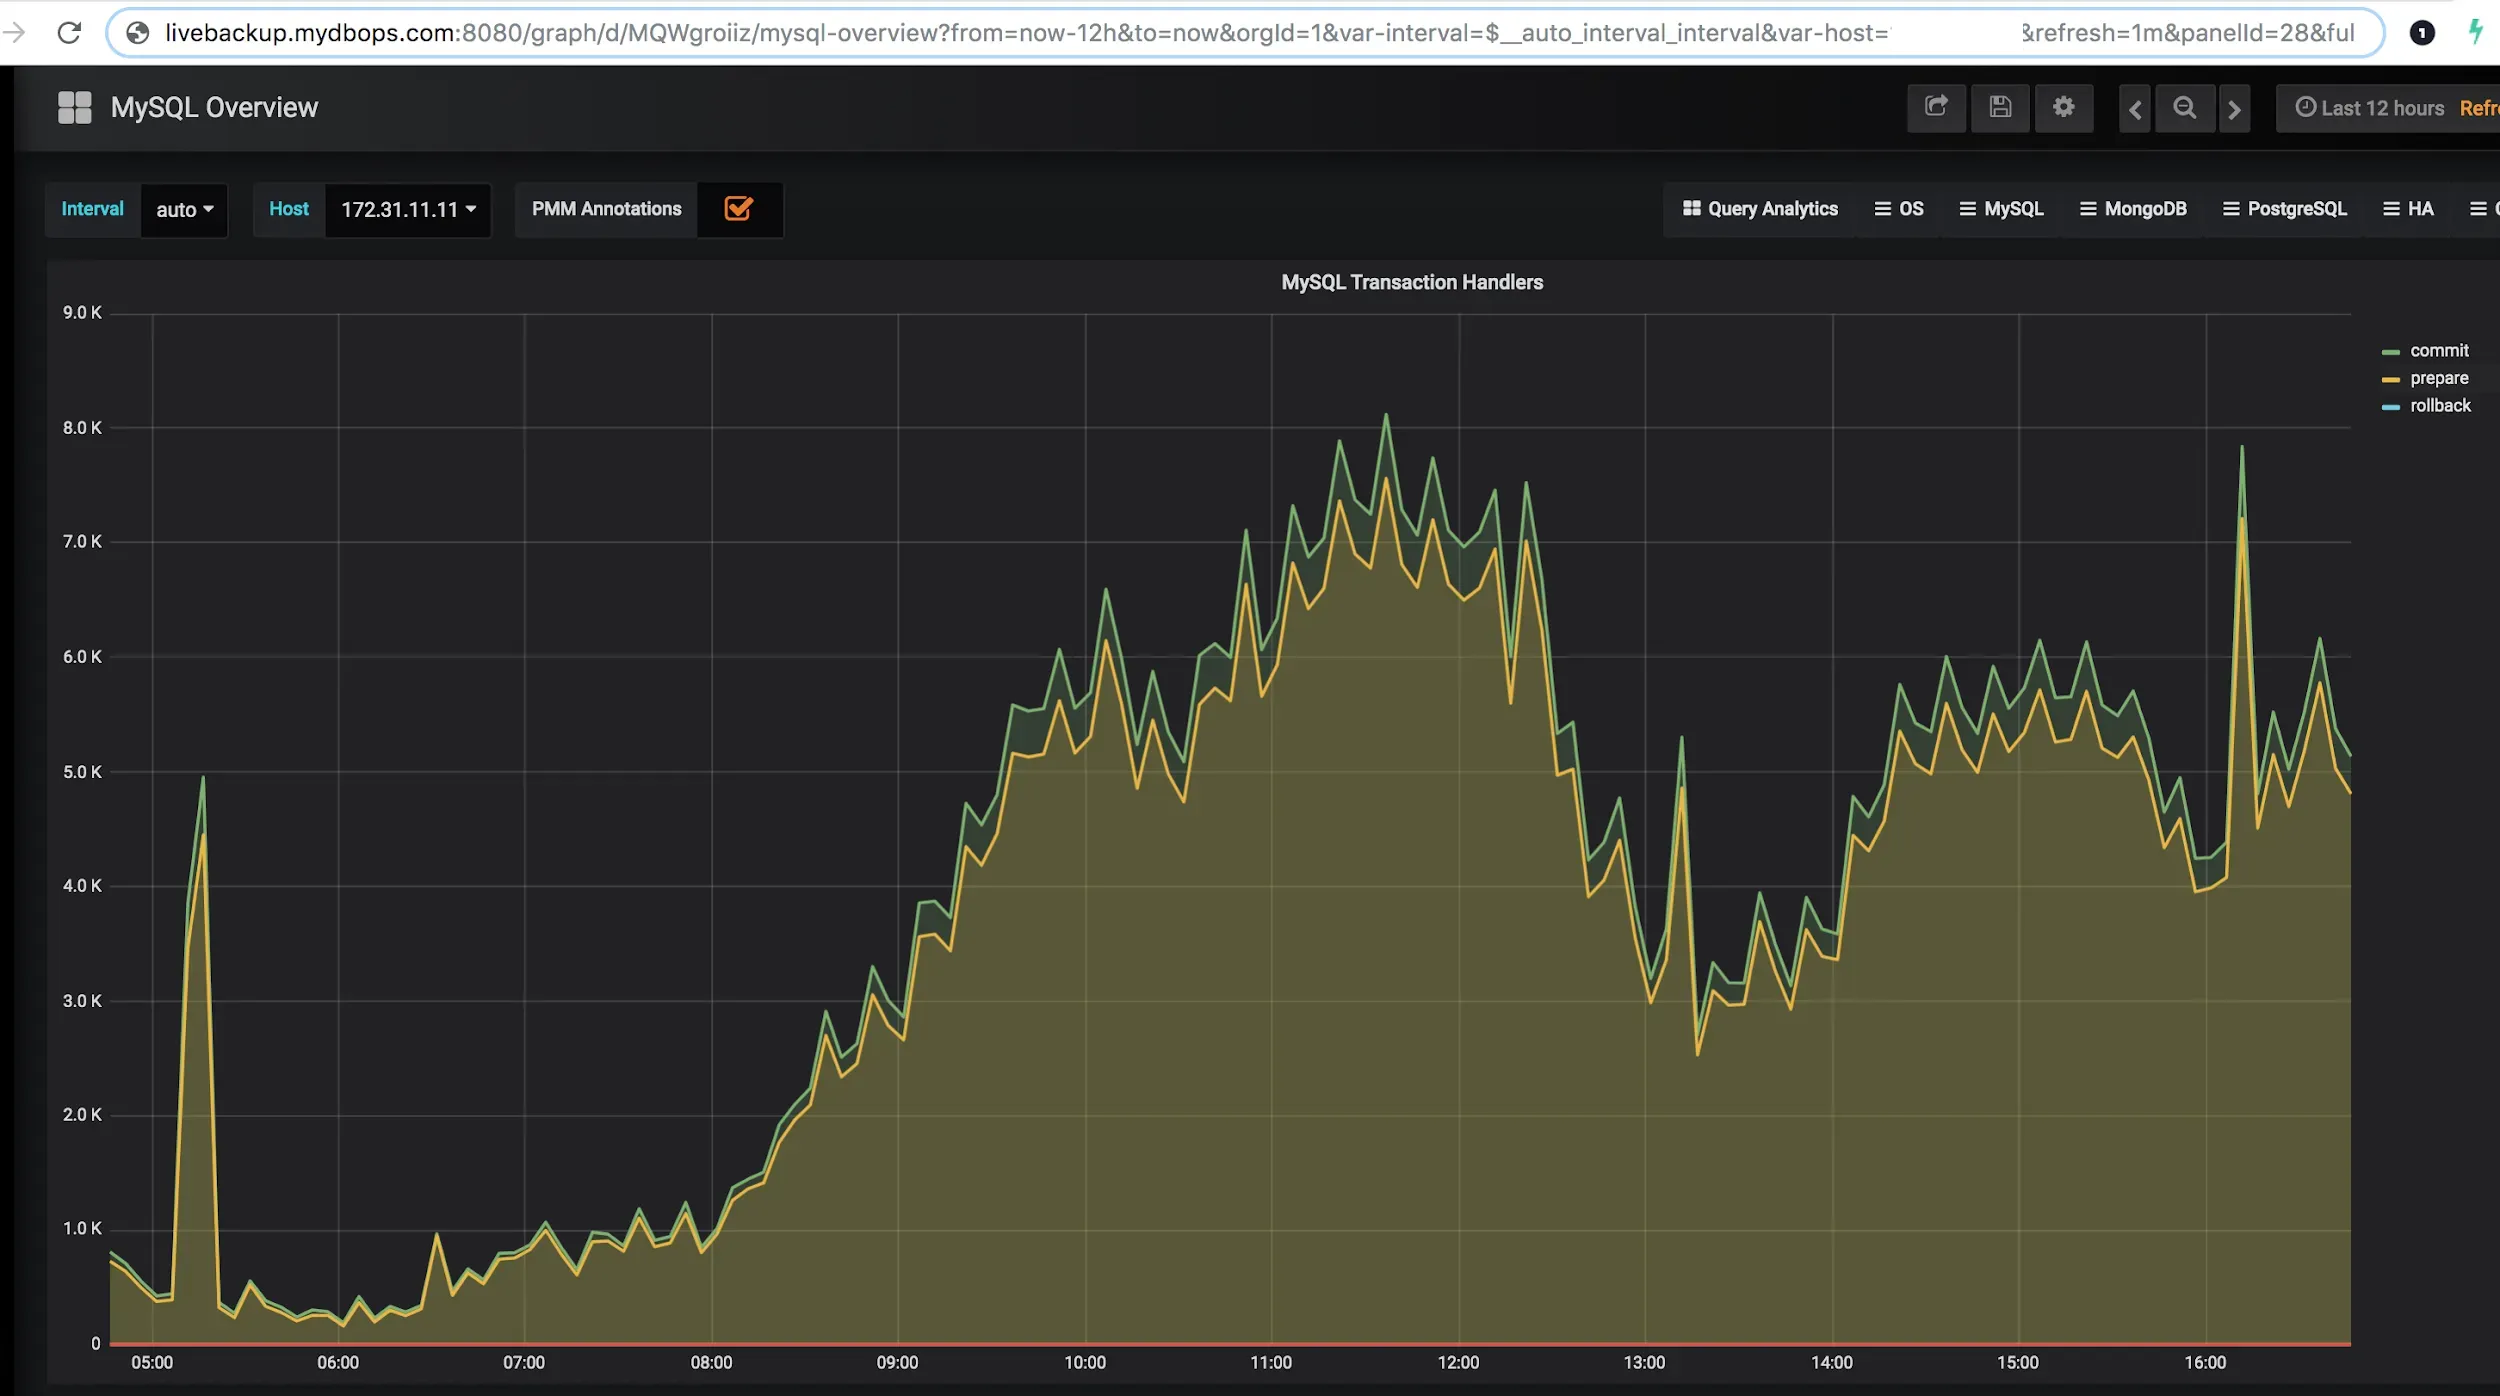The width and height of the screenshot is (2500, 1396).
Task: Open the Host 172.31.11.11 dropdown
Action: [x=408, y=210]
